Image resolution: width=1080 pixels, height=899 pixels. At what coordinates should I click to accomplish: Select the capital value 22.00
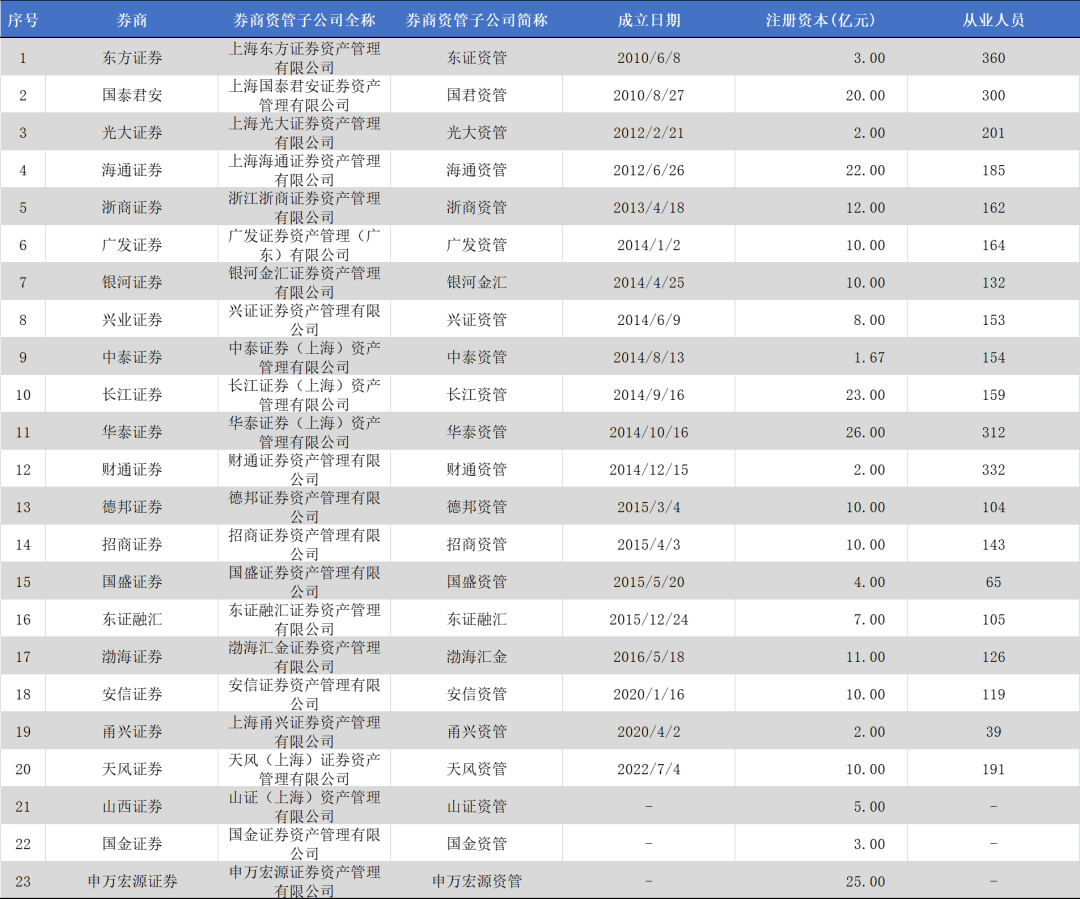(866, 170)
